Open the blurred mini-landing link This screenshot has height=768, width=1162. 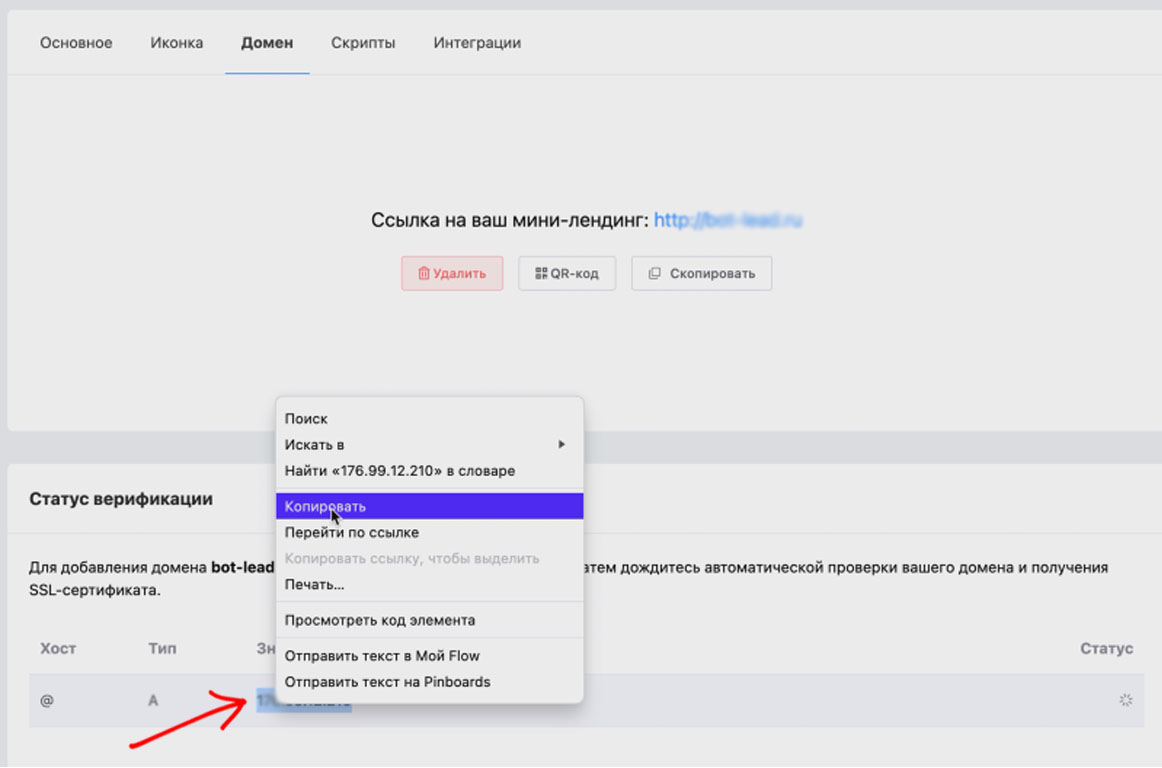click(x=728, y=220)
